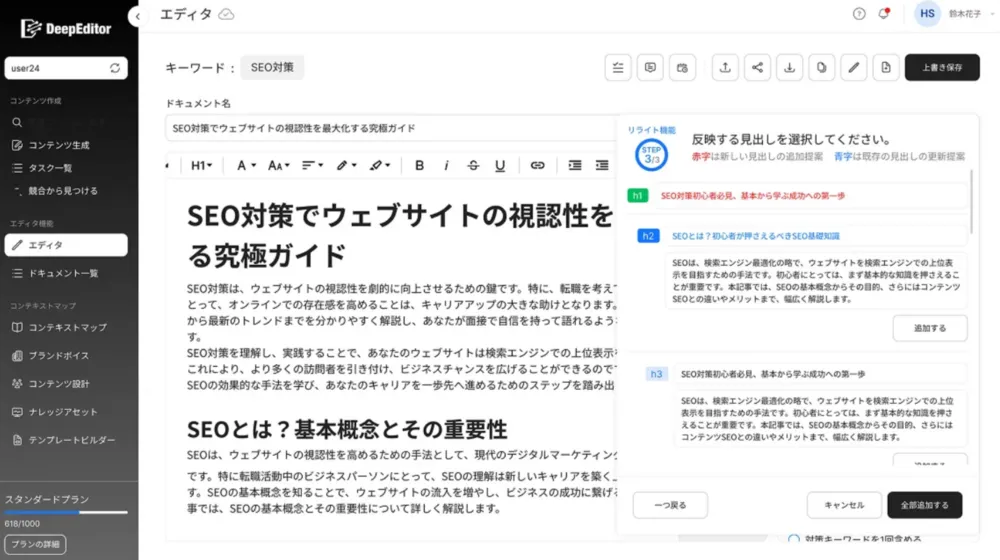This screenshot has height=560, width=1000.
Task: Open notifications bell icon
Action: click(x=884, y=14)
